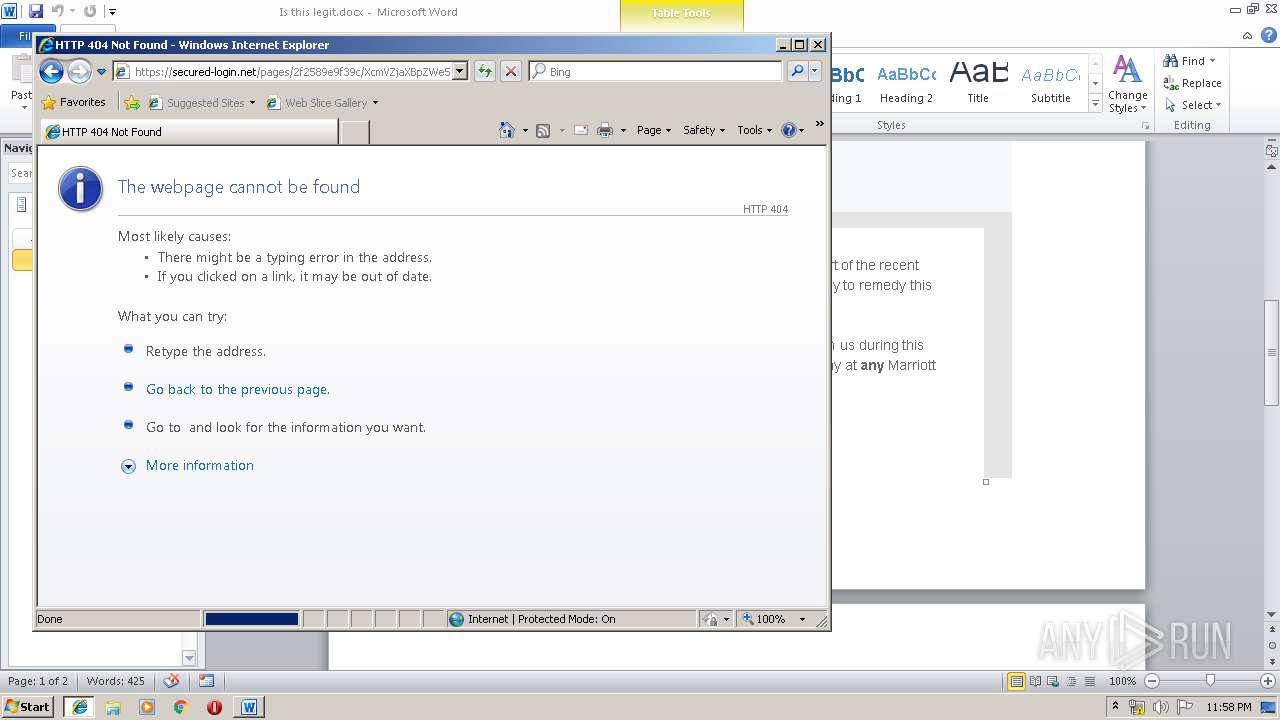Click the IE Help question mark icon
The image size is (1280, 720).
[x=788, y=130]
